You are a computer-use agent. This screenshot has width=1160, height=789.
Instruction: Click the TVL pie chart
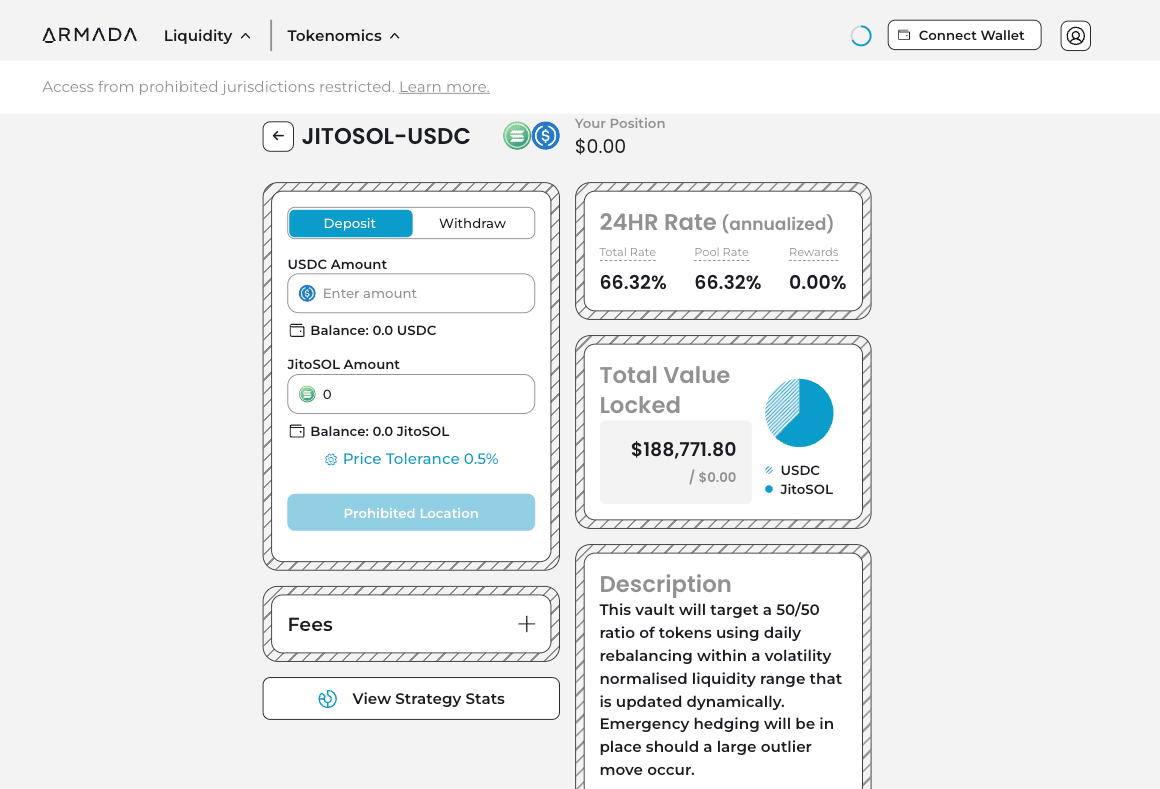799,413
